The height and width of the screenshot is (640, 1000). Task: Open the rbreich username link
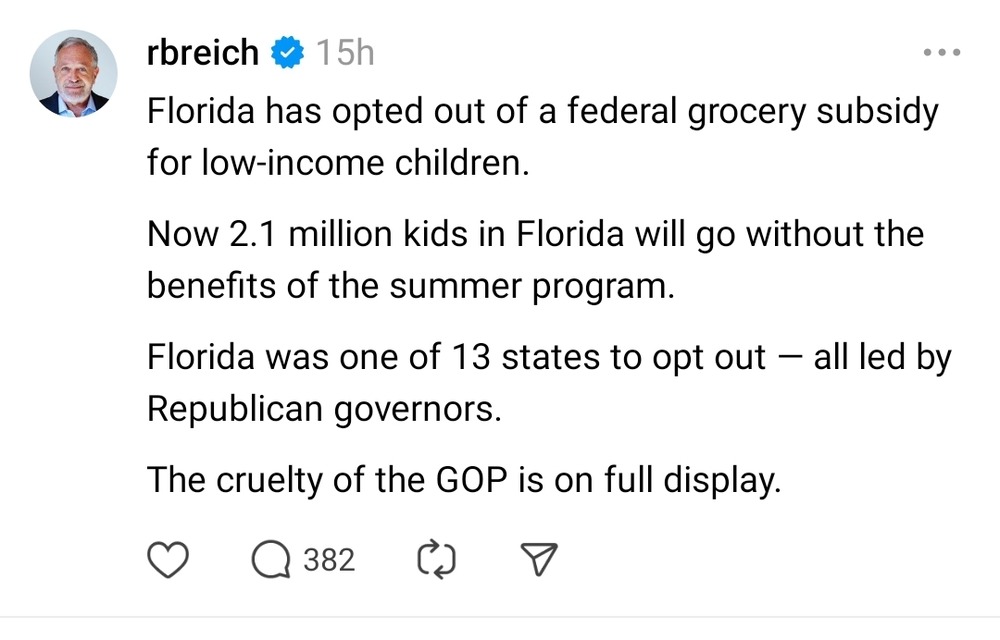[203, 52]
